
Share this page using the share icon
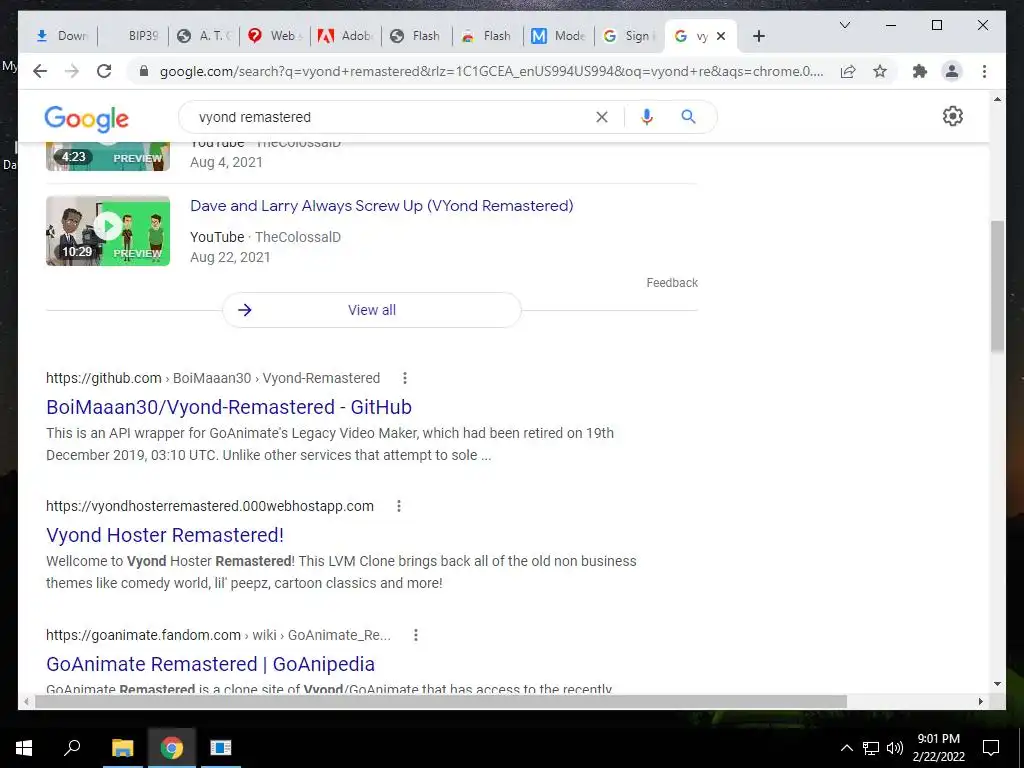pyautogui.click(x=848, y=71)
